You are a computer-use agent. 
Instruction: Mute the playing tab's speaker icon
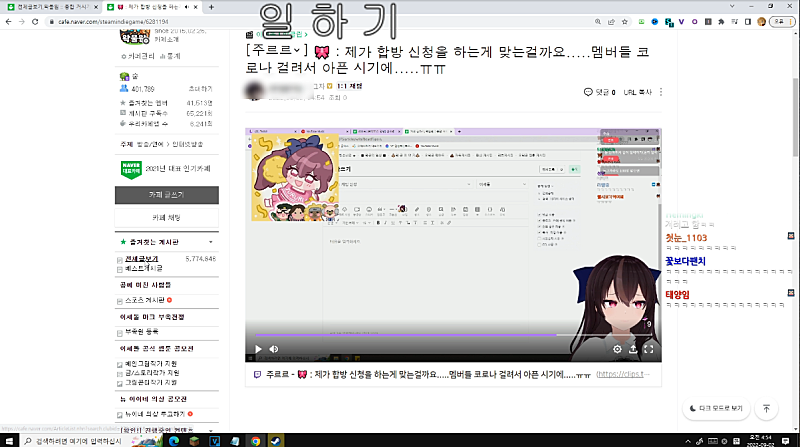pos(186,7)
